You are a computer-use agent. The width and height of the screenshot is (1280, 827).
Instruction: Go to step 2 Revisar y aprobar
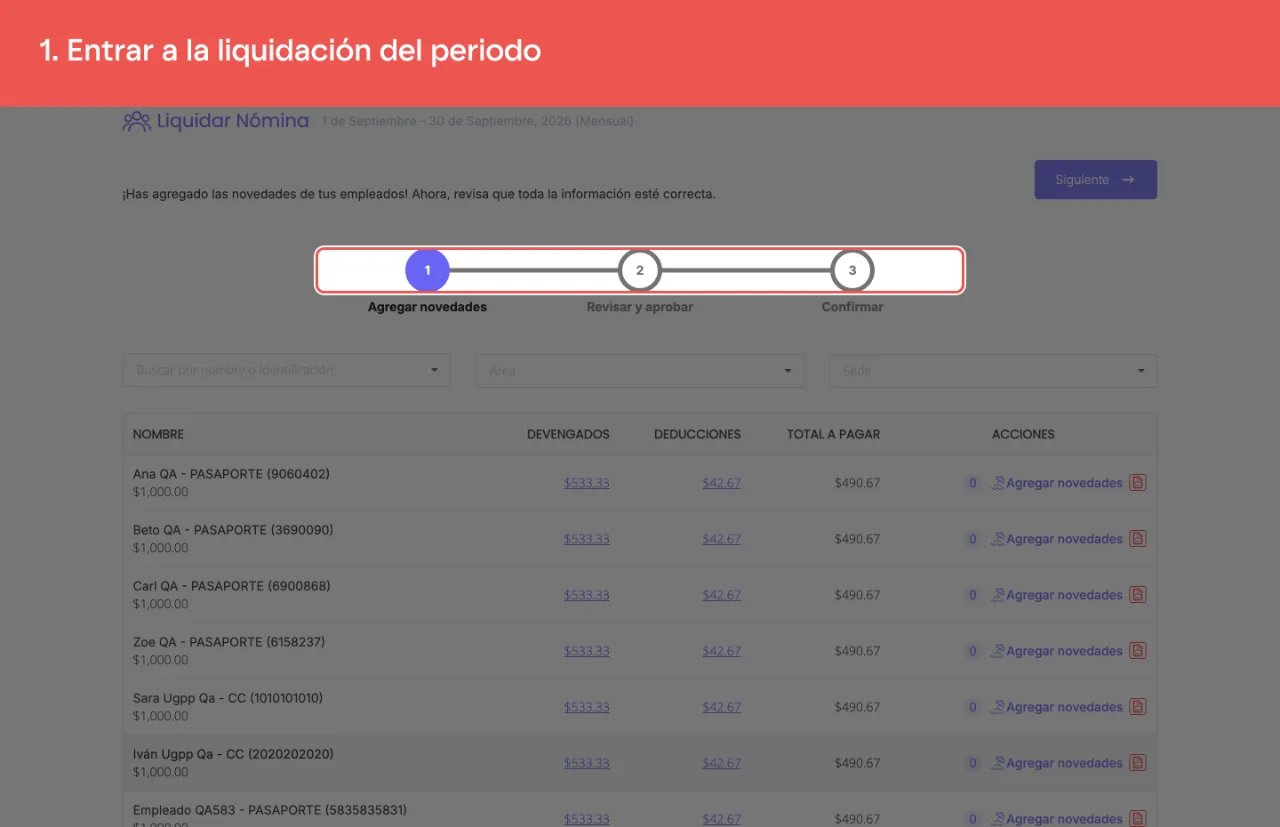[640, 270]
